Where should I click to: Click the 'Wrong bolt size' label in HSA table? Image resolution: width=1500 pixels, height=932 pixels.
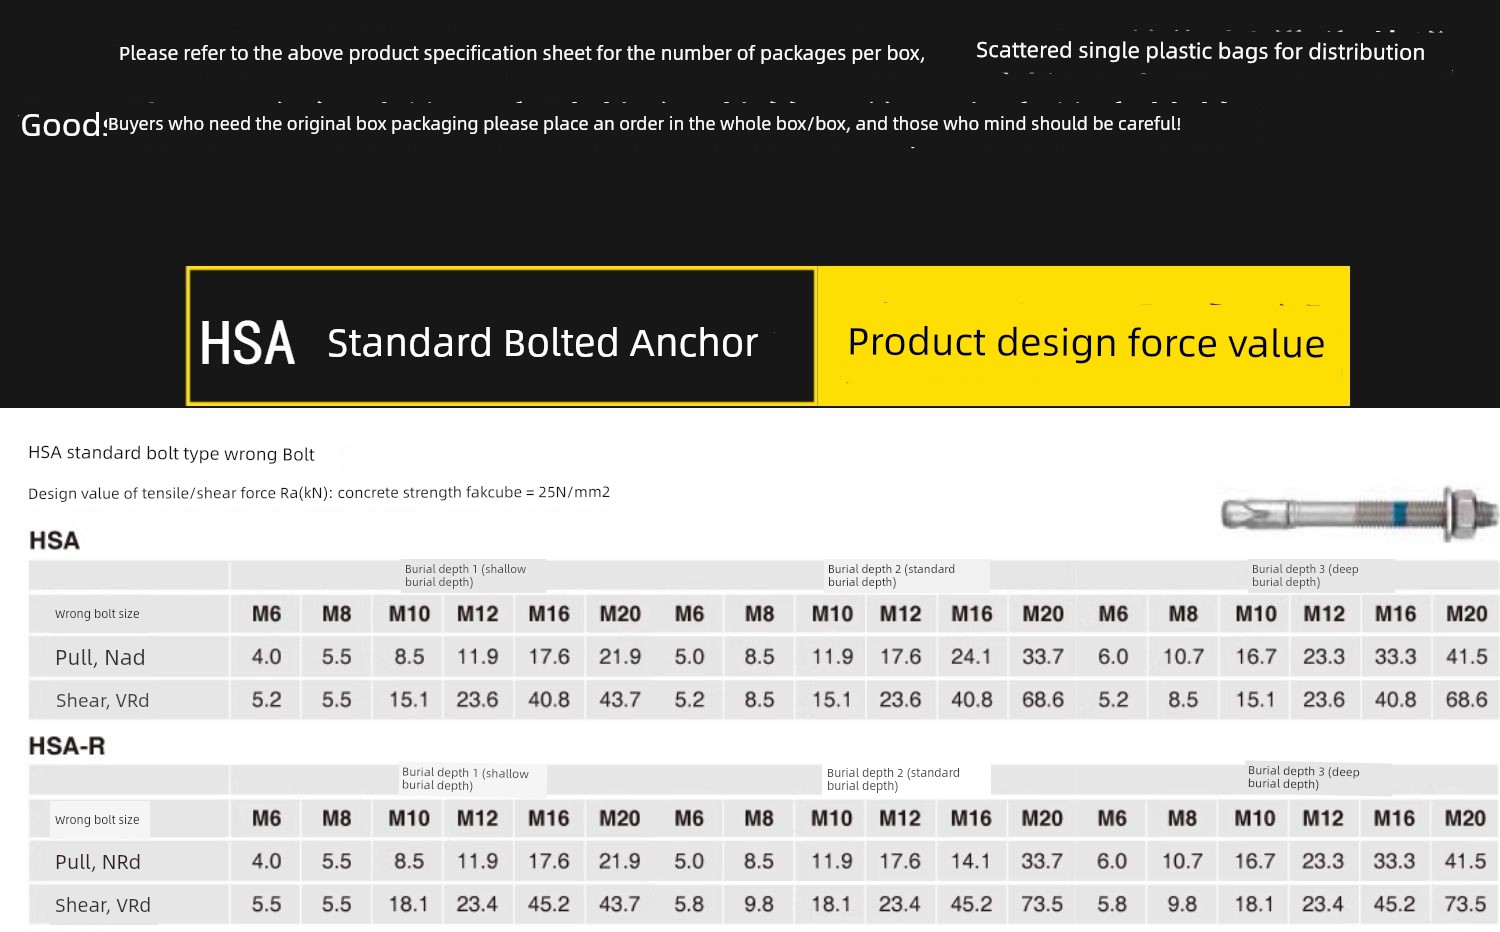(x=97, y=614)
